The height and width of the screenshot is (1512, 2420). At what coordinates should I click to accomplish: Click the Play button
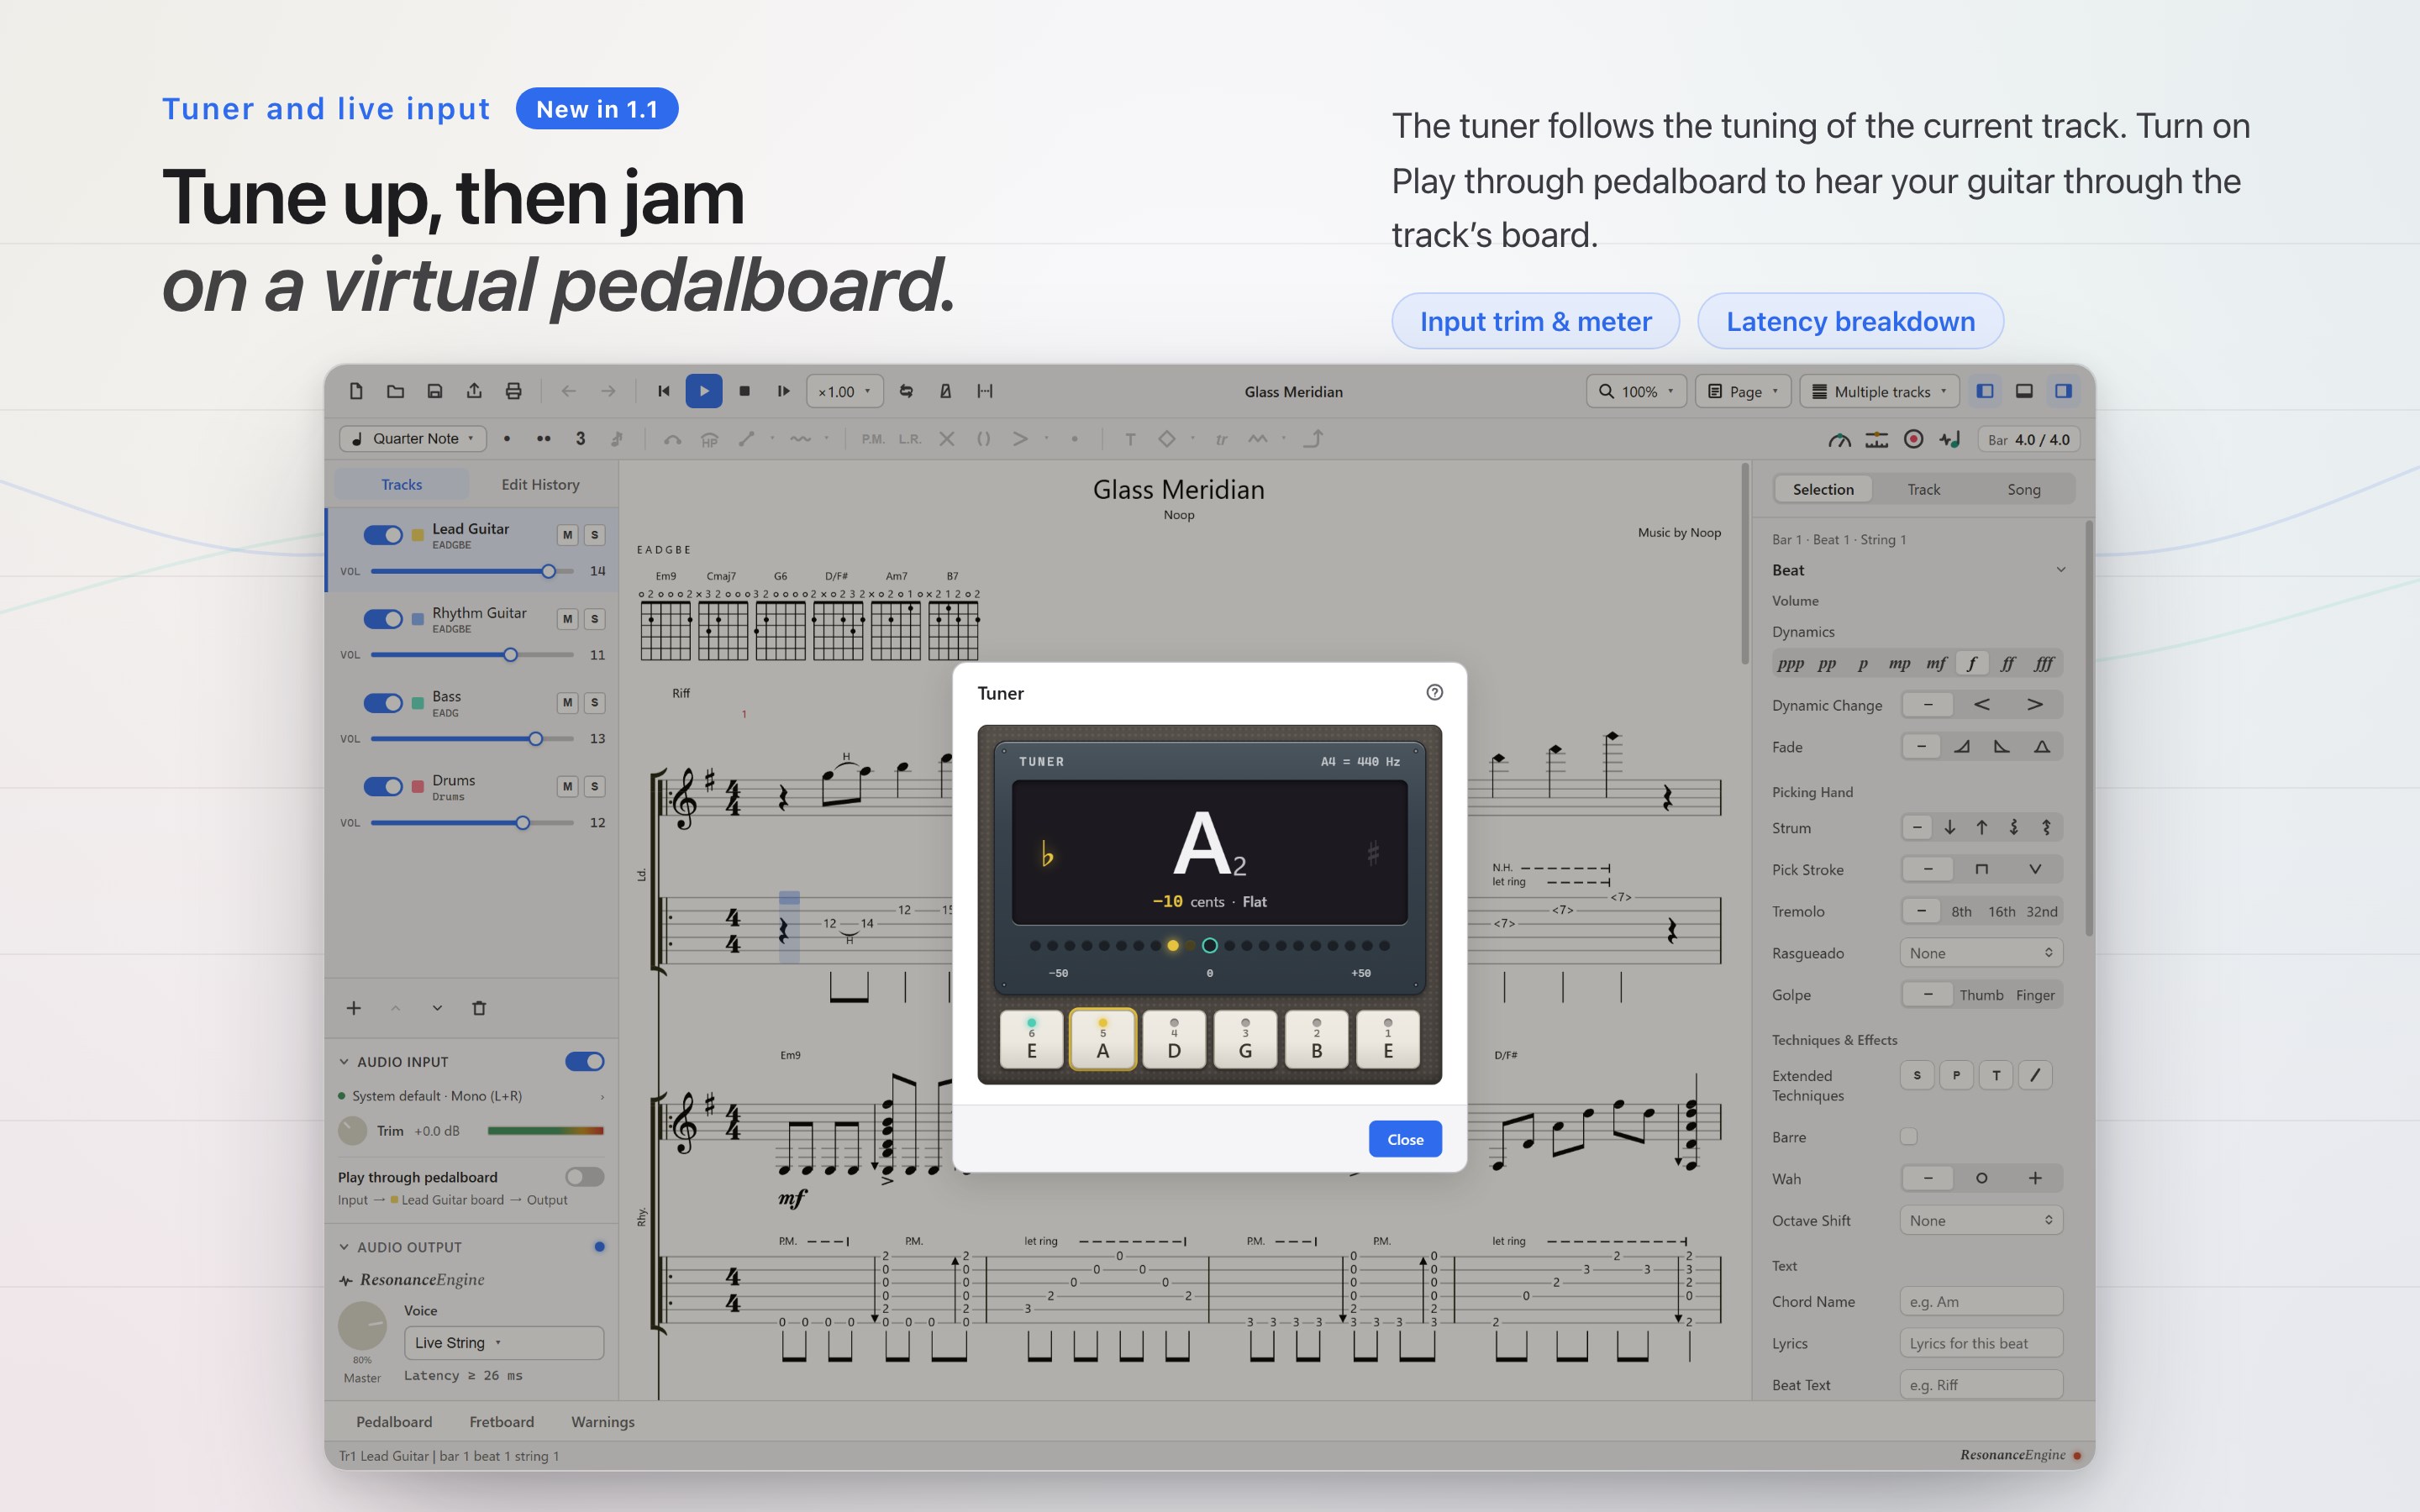tap(704, 391)
